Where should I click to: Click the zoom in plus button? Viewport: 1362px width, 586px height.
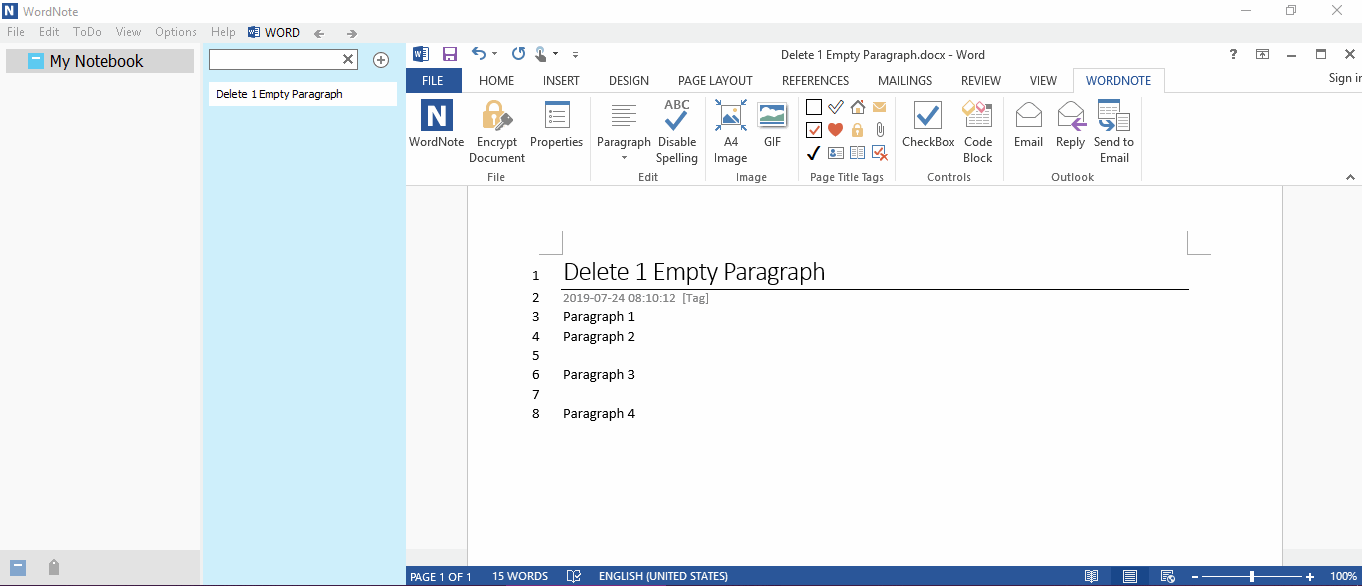pyautogui.click(x=1310, y=576)
